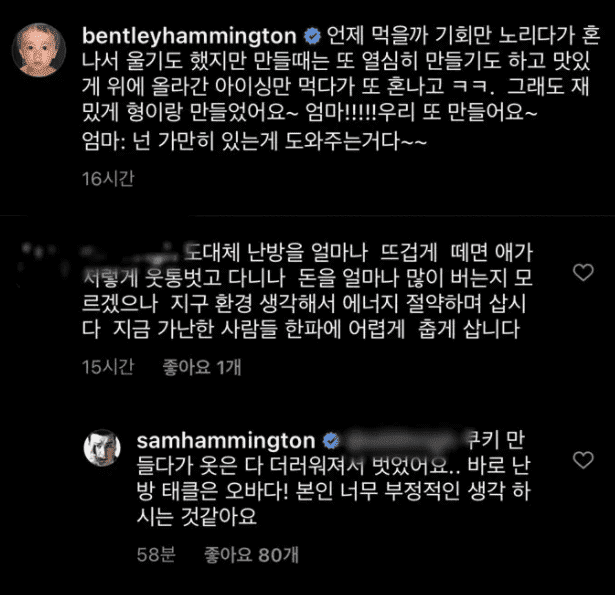This screenshot has width=615, height=595.
Task: Click the samhammington username
Action: pos(226,441)
